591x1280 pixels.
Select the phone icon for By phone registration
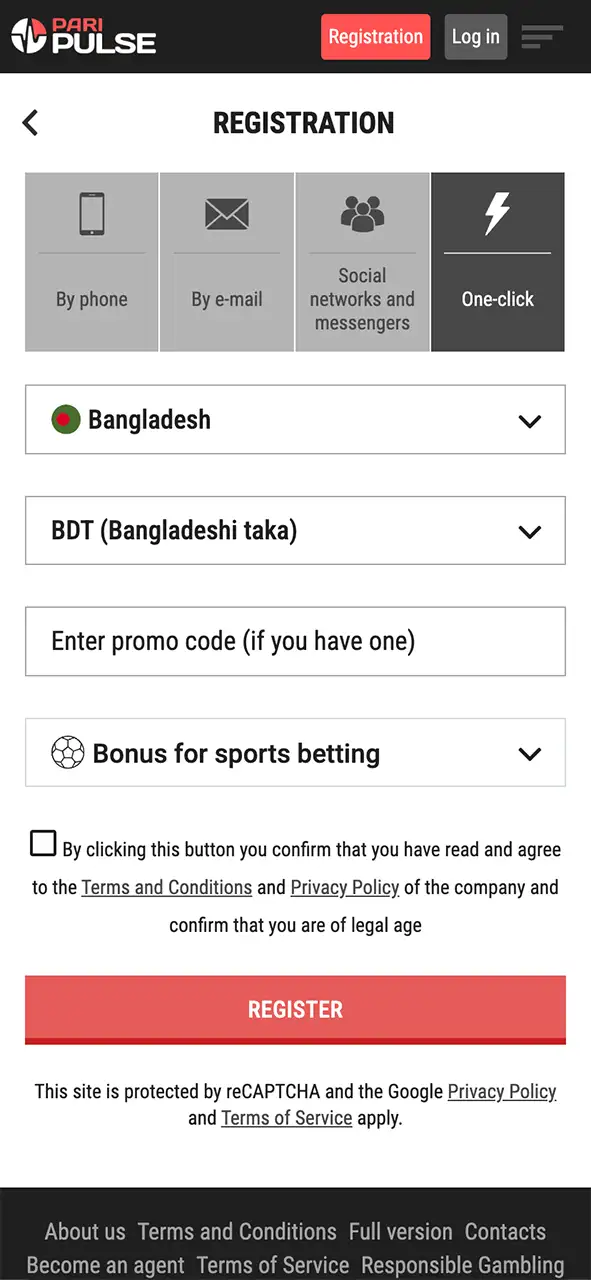[x=91, y=213]
